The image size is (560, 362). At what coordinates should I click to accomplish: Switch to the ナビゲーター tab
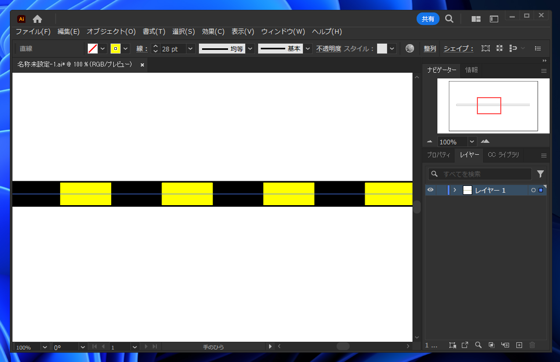tap(442, 70)
